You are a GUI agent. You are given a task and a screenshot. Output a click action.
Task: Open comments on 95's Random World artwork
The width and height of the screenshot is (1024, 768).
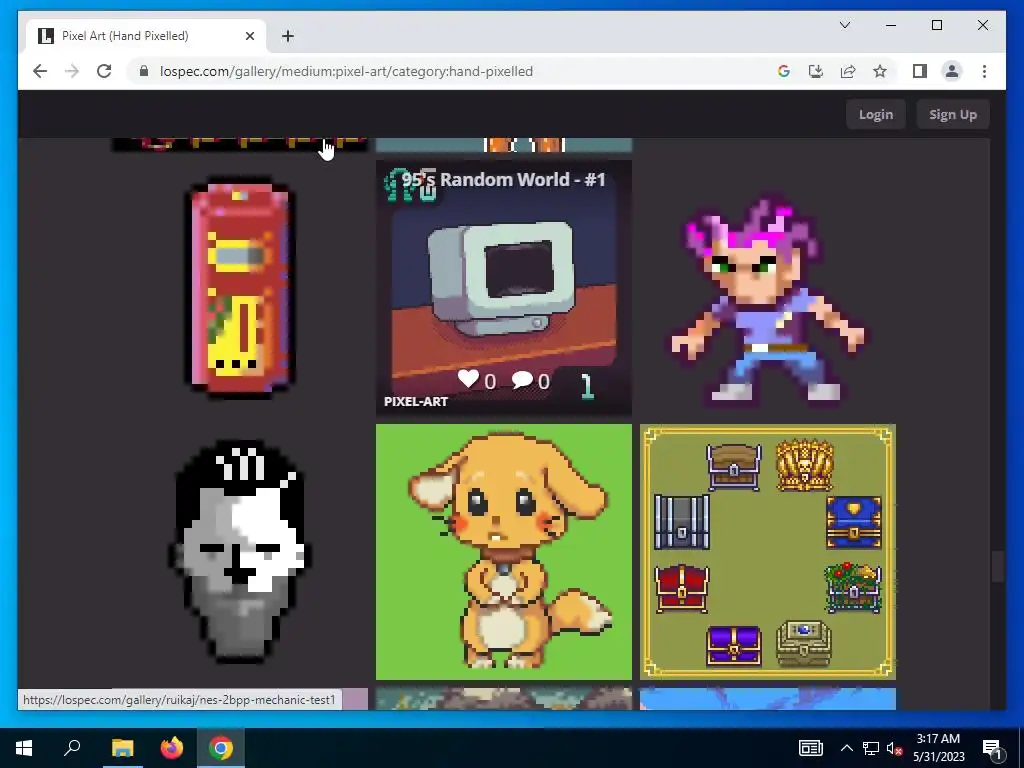click(522, 379)
